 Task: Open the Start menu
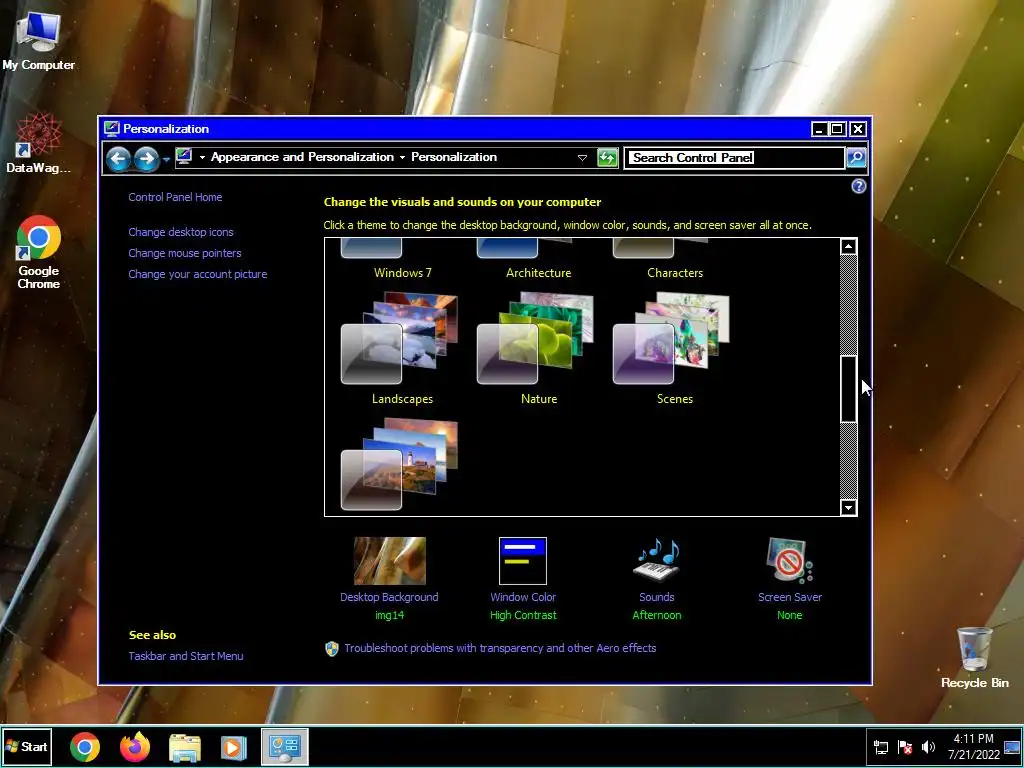[27, 746]
